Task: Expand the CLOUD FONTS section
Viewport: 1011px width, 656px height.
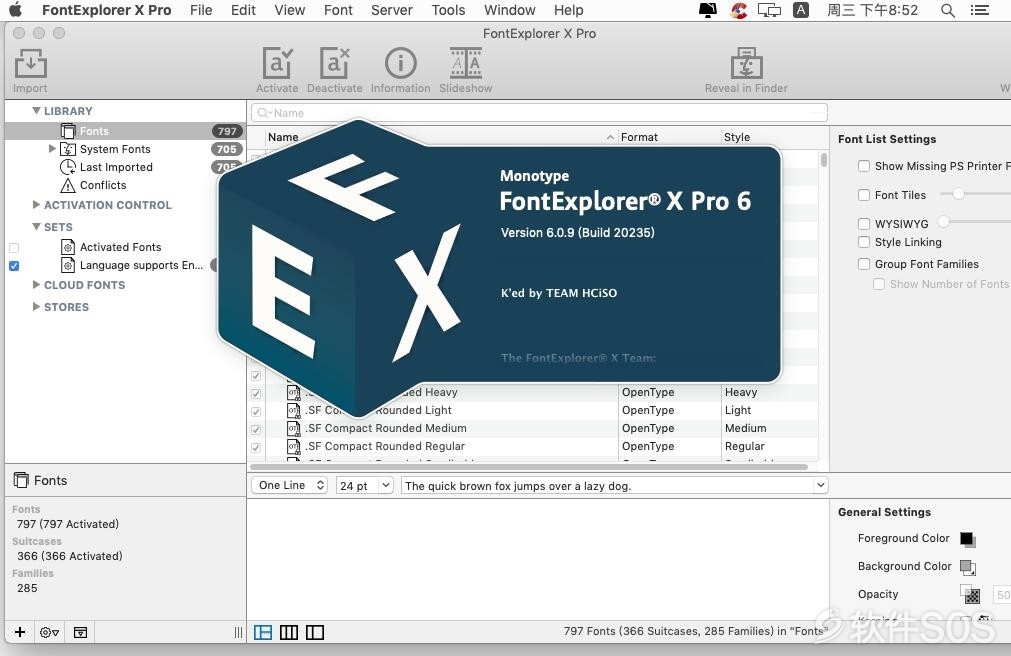Action: (37, 284)
